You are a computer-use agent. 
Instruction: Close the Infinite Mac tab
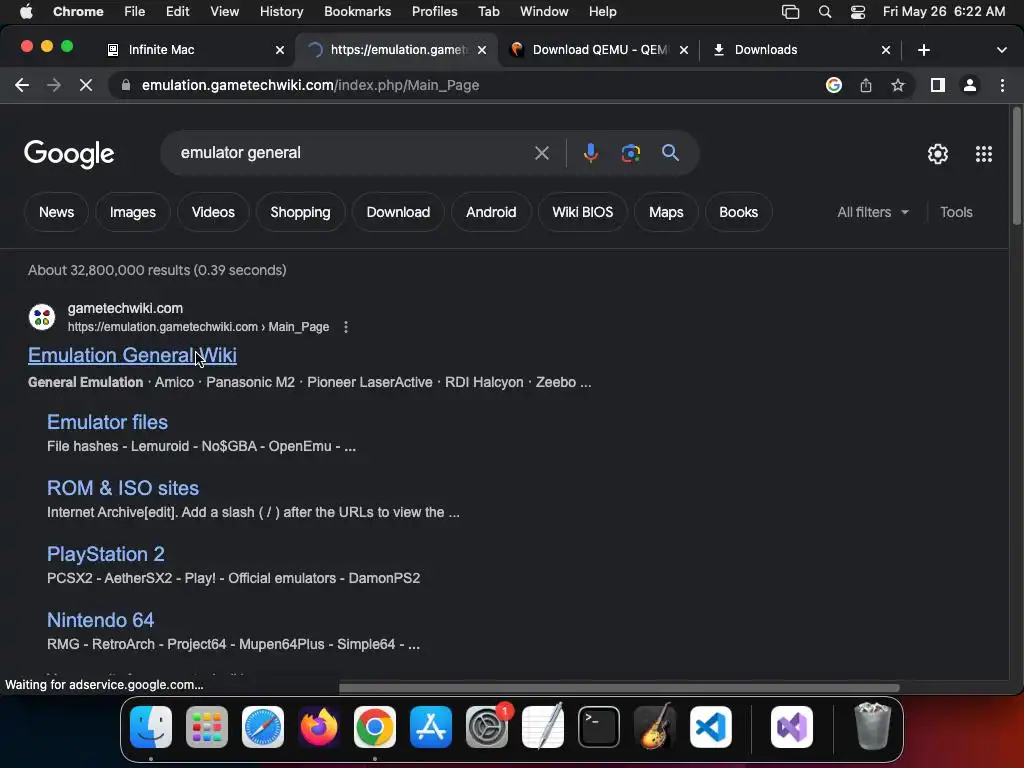(x=280, y=50)
